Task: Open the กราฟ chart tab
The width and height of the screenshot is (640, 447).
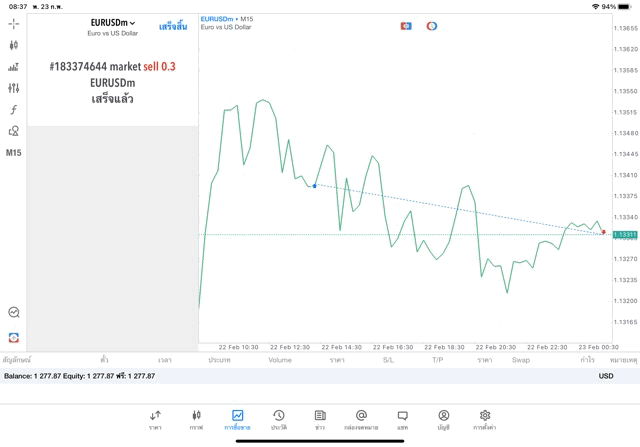Action: click(196, 420)
